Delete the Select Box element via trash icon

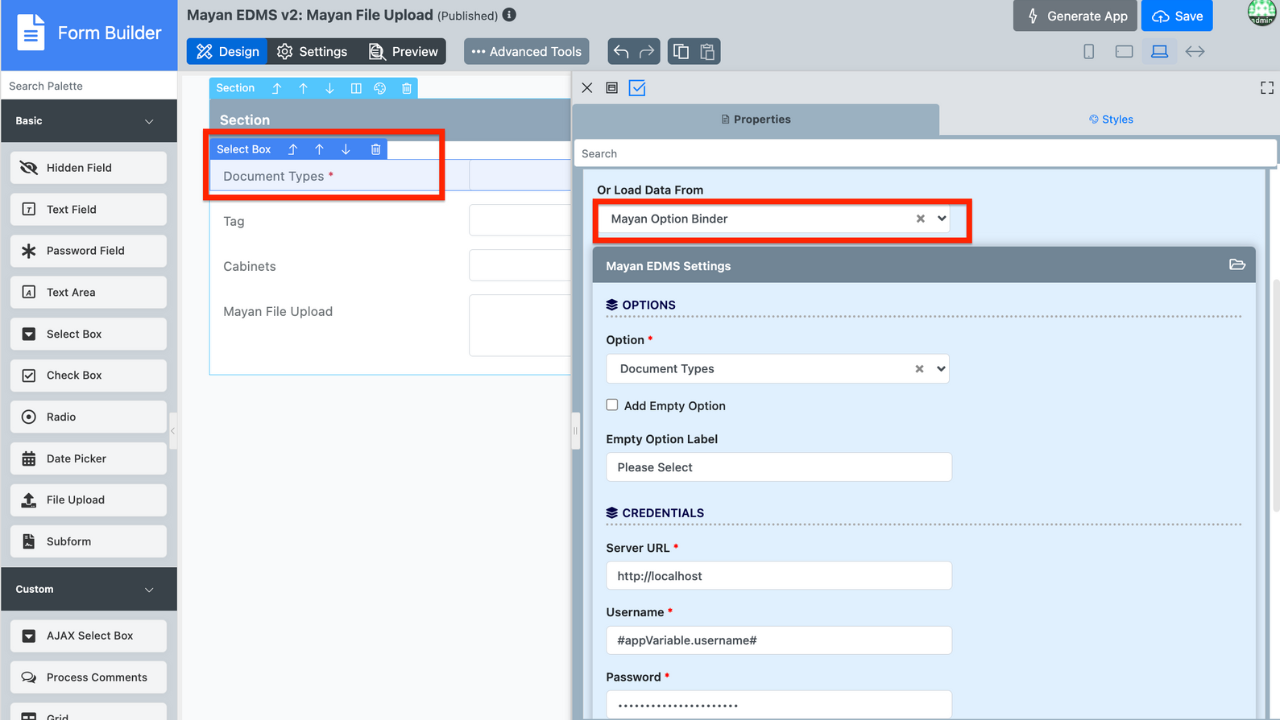point(376,149)
